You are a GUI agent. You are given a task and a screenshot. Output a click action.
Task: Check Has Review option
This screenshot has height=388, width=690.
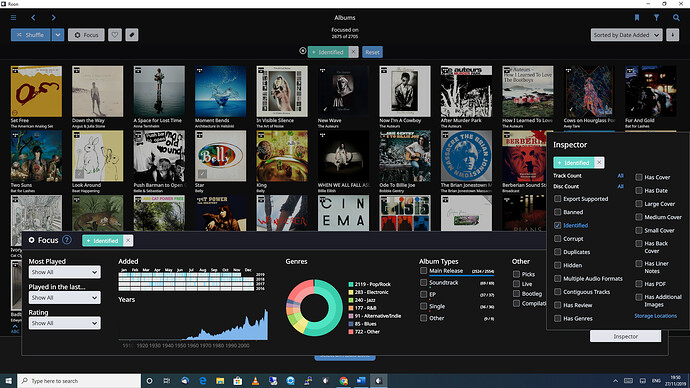click(558, 305)
